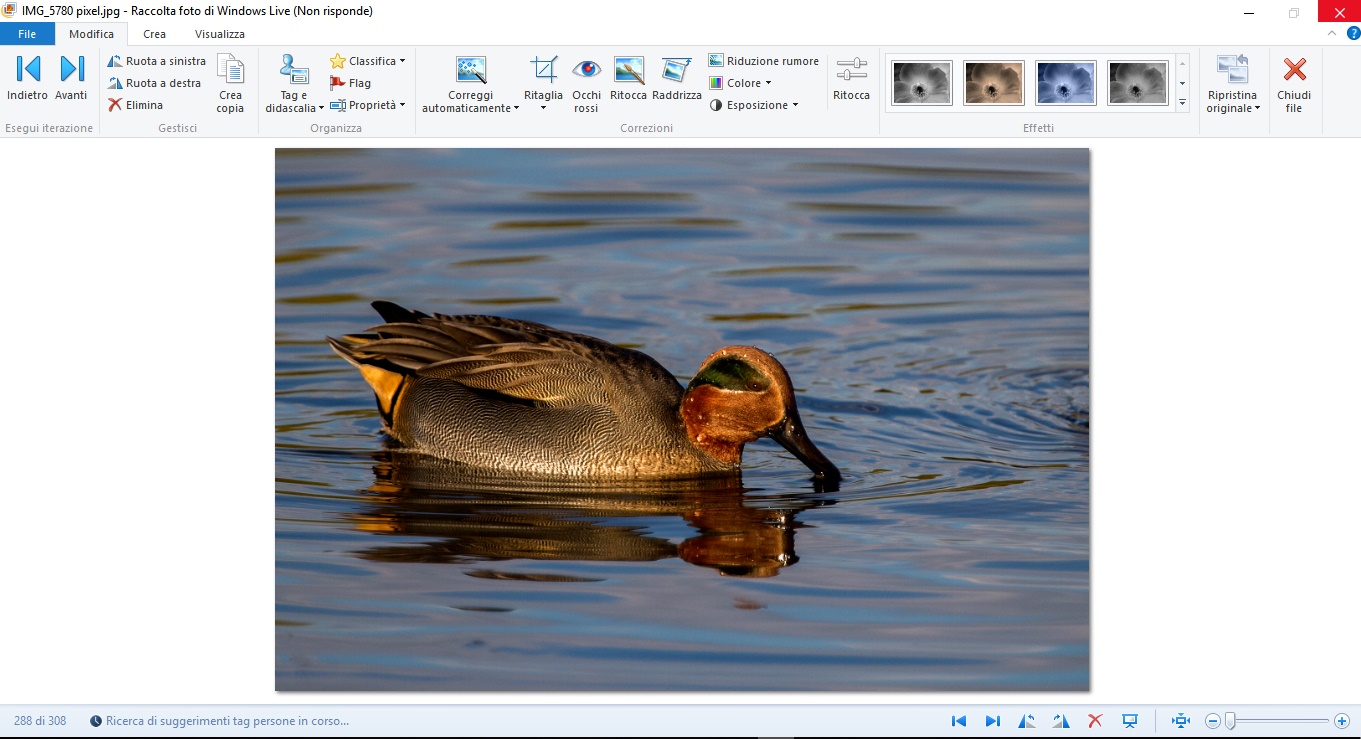Switch to the Visualizza tab
1361x739 pixels.
[x=220, y=34]
